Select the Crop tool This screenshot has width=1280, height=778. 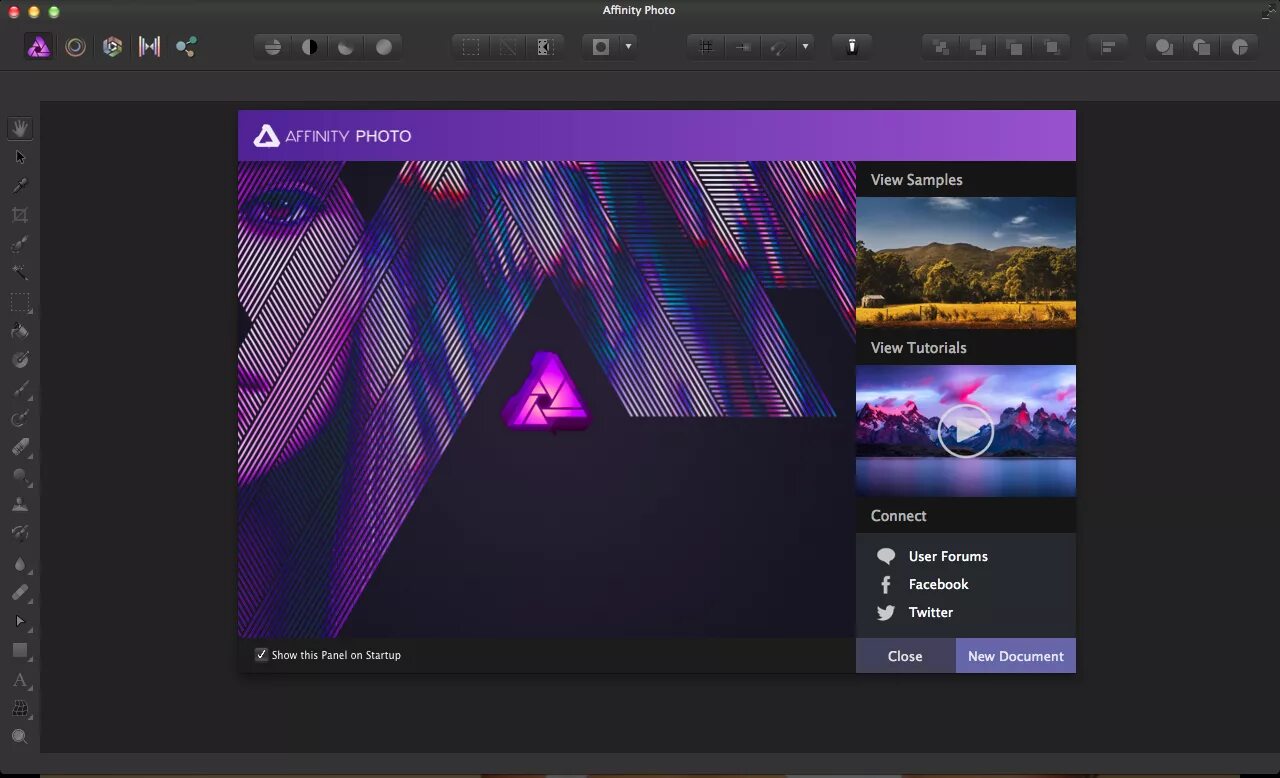click(x=20, y=215)
